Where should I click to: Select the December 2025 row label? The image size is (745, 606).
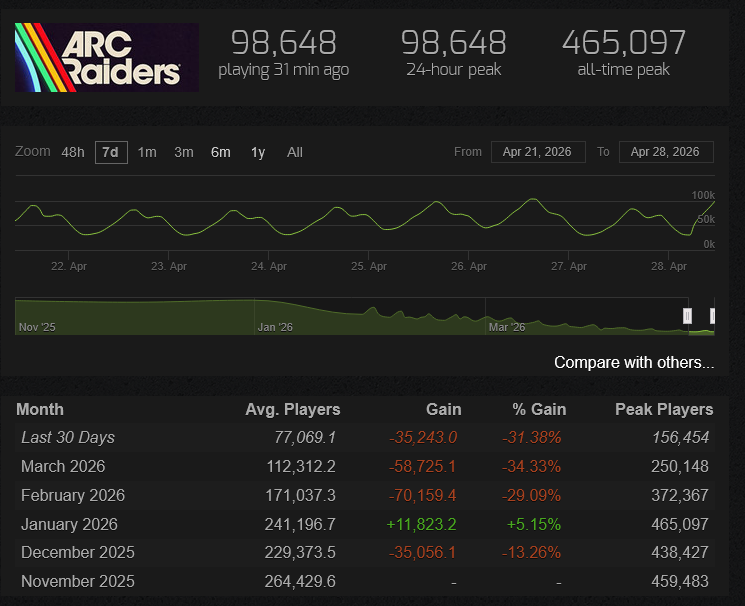[78, 552]
